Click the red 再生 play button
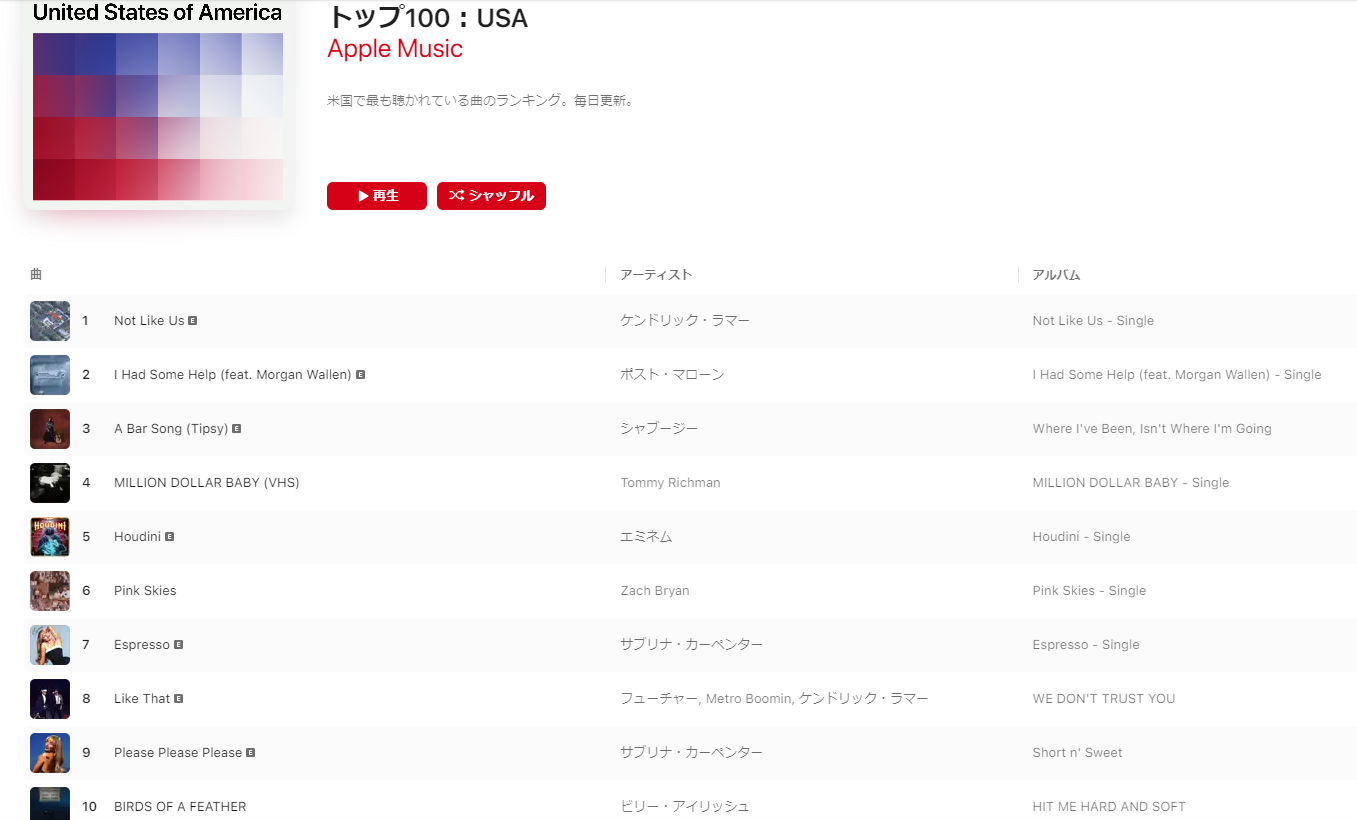Screen dimensions: 1357x820 click(377, 196)
